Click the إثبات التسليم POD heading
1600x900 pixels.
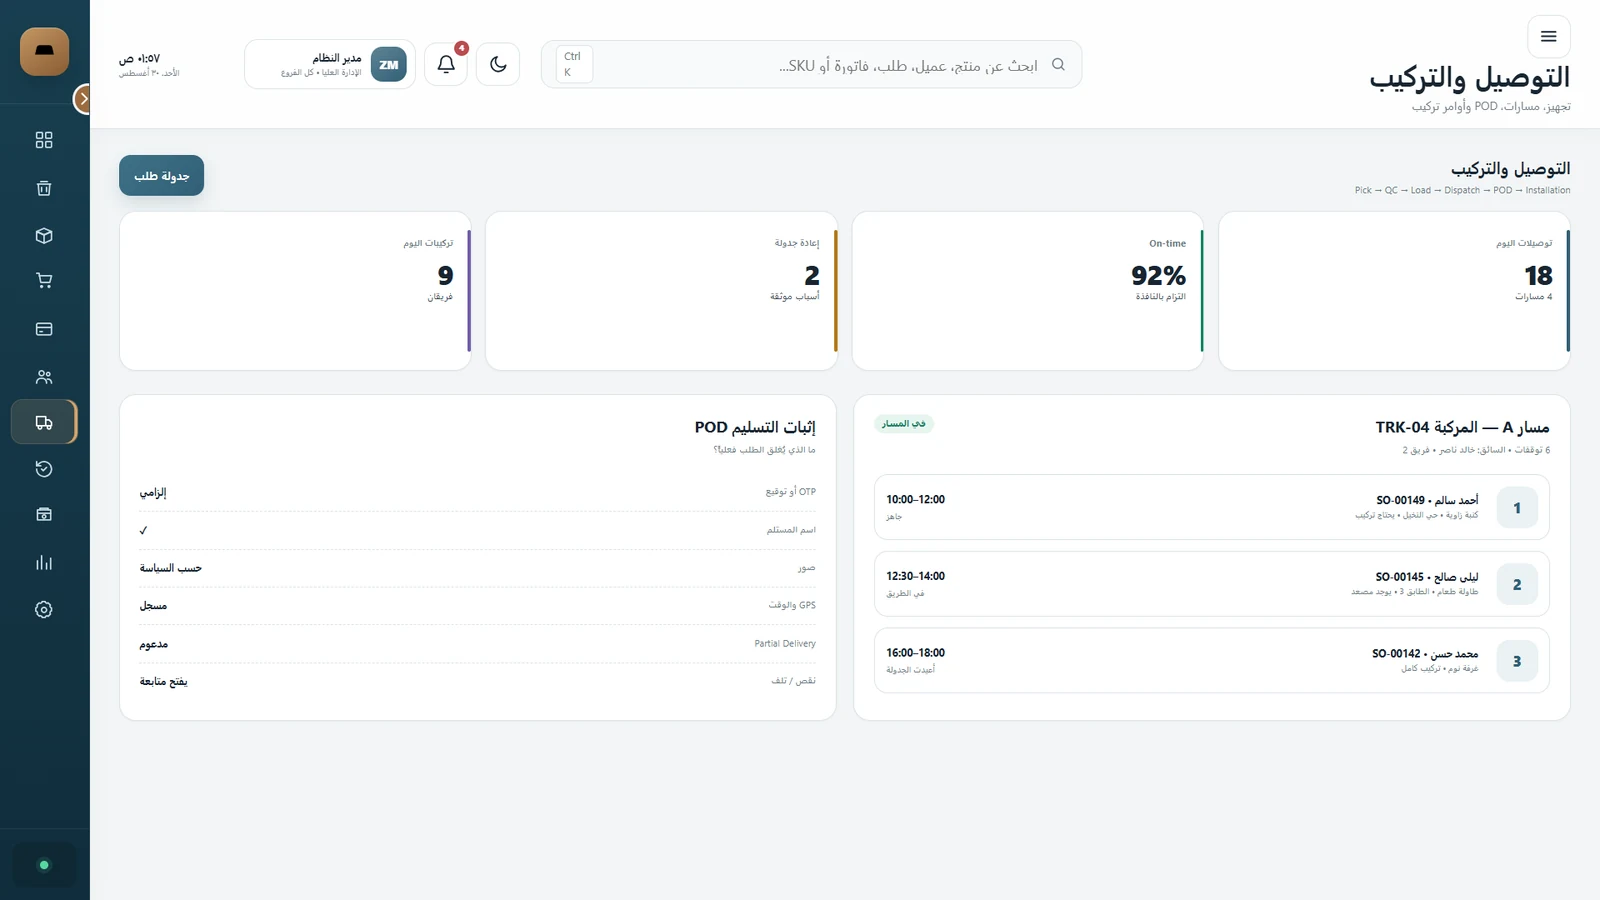755,427
